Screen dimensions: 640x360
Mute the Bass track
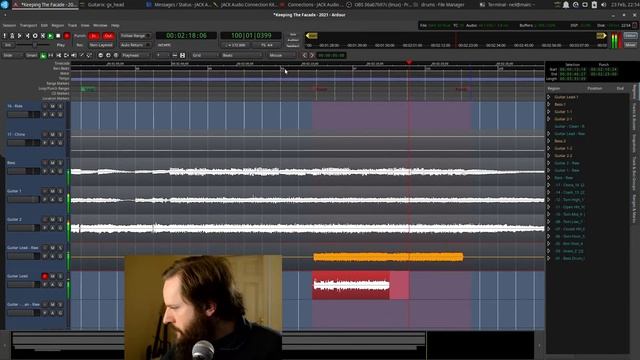pyautogui.click(x=53, y=163)
